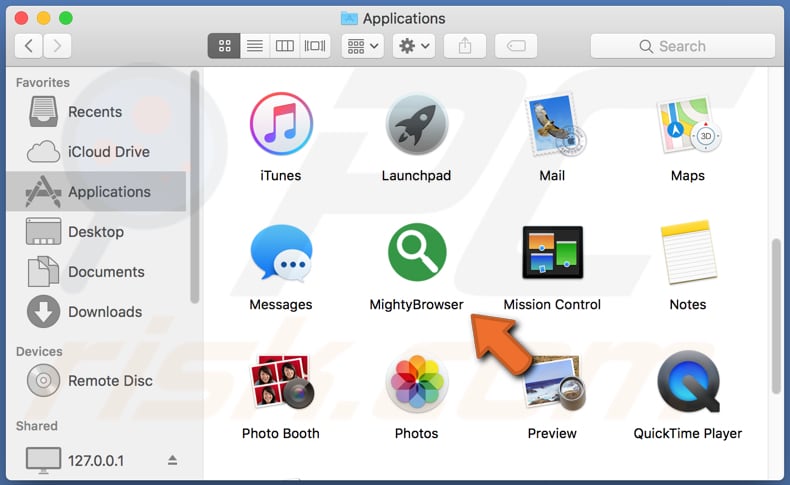Close the Finder window with red button
790x485 pixels.
(x=22, y=19)
